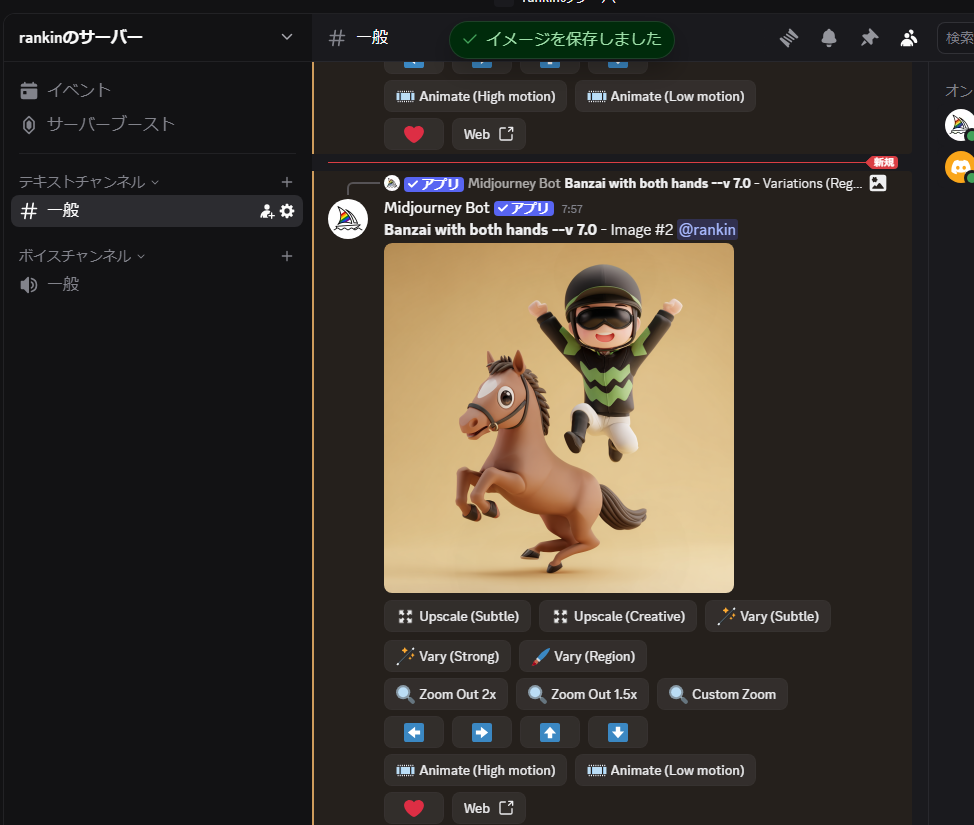Collapse the ボイスチャンネル category
The height and width of the screenshot is (825, 974).
[x=82, y=256]
